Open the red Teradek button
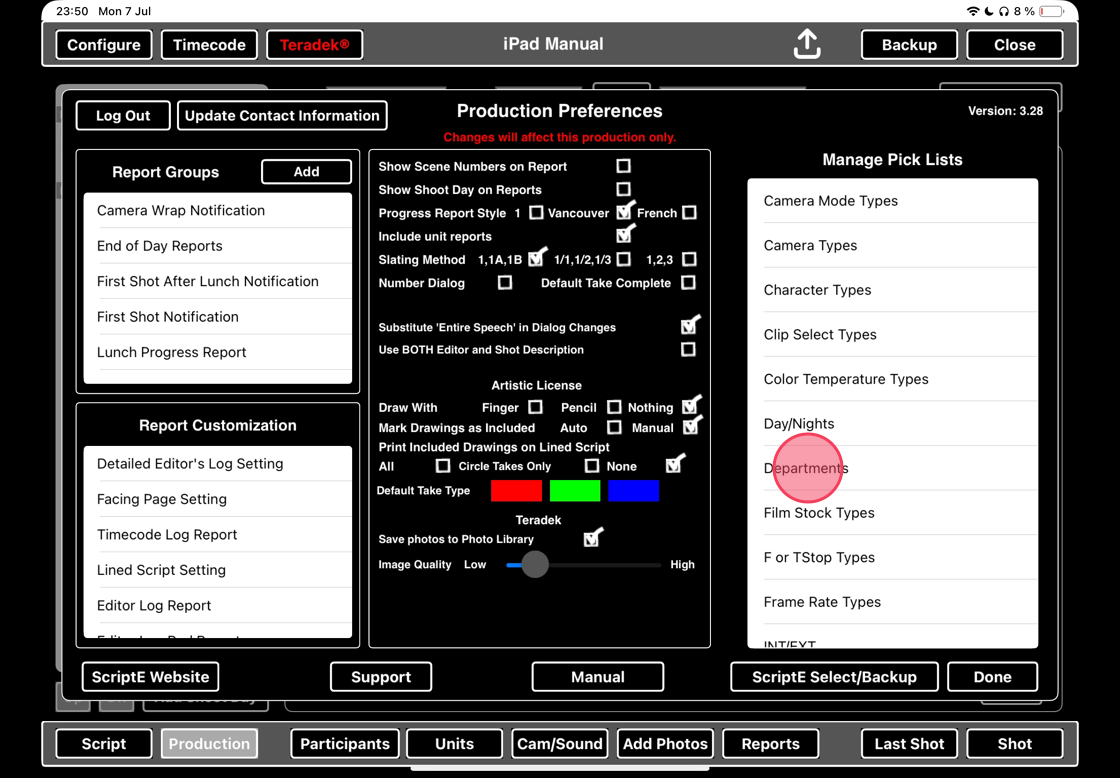 [x=314, y=45]
